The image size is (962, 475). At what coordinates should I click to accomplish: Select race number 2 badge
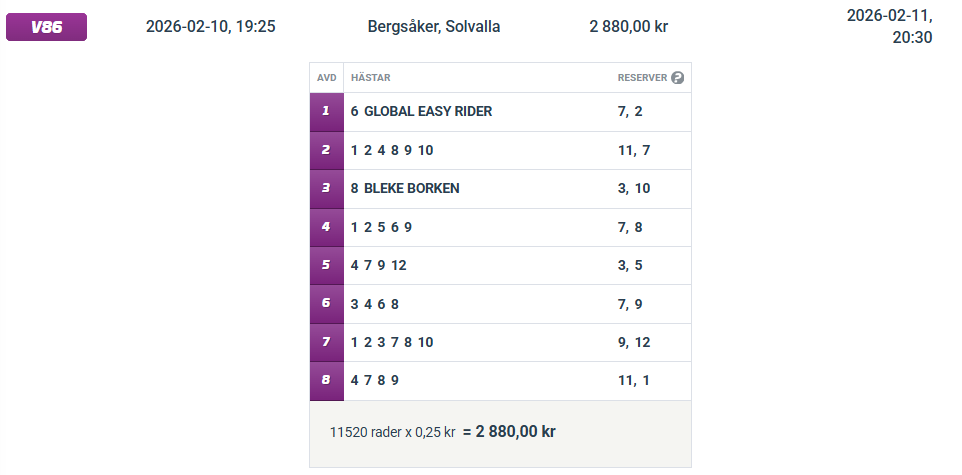[326, 150]
